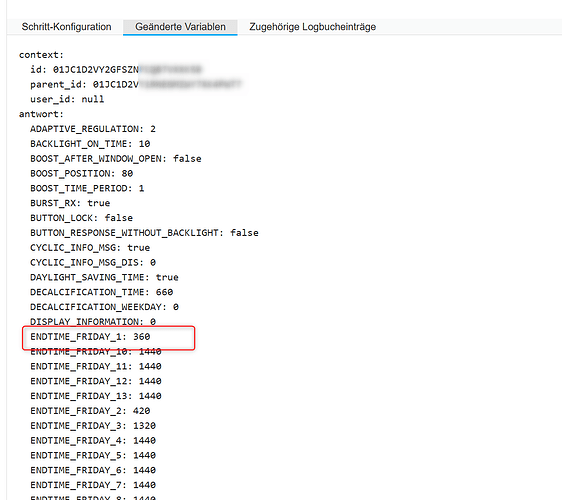Click the BOOST_POSITION: 80 line
The width and height of the screenshot is (562, 500).
pyautogui.click(x=81, y=173)
